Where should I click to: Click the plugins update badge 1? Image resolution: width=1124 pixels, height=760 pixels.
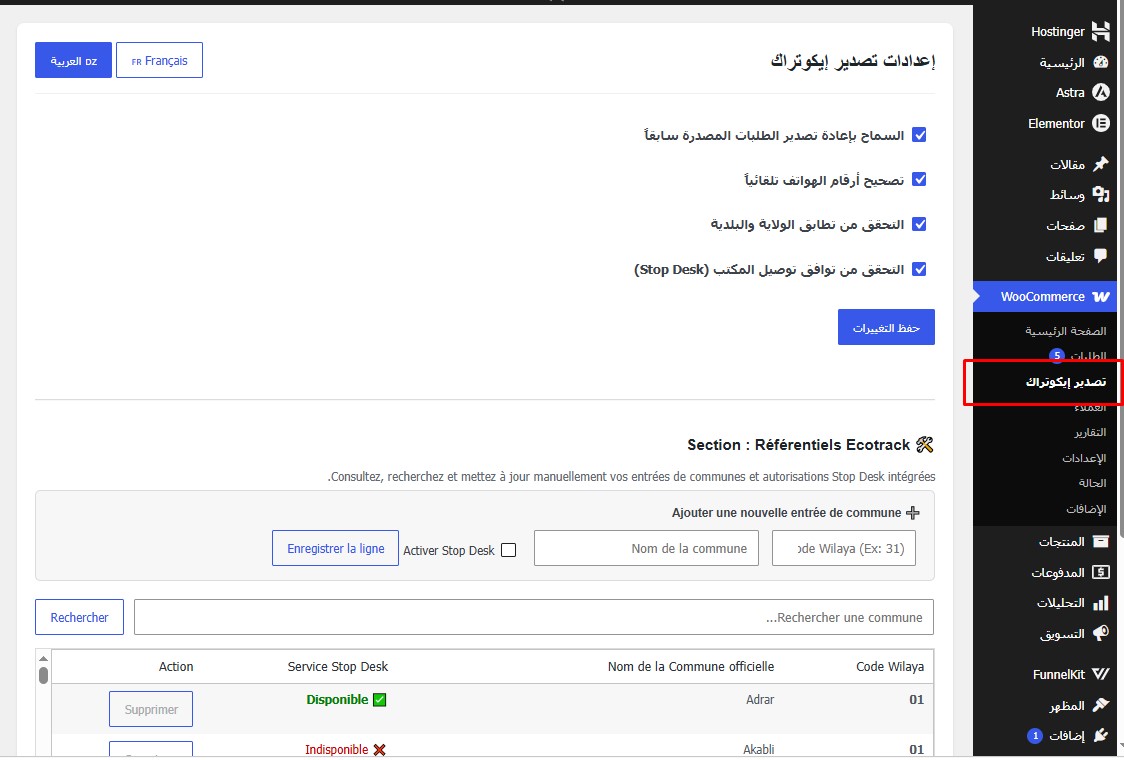click(x=1034, y=736)
